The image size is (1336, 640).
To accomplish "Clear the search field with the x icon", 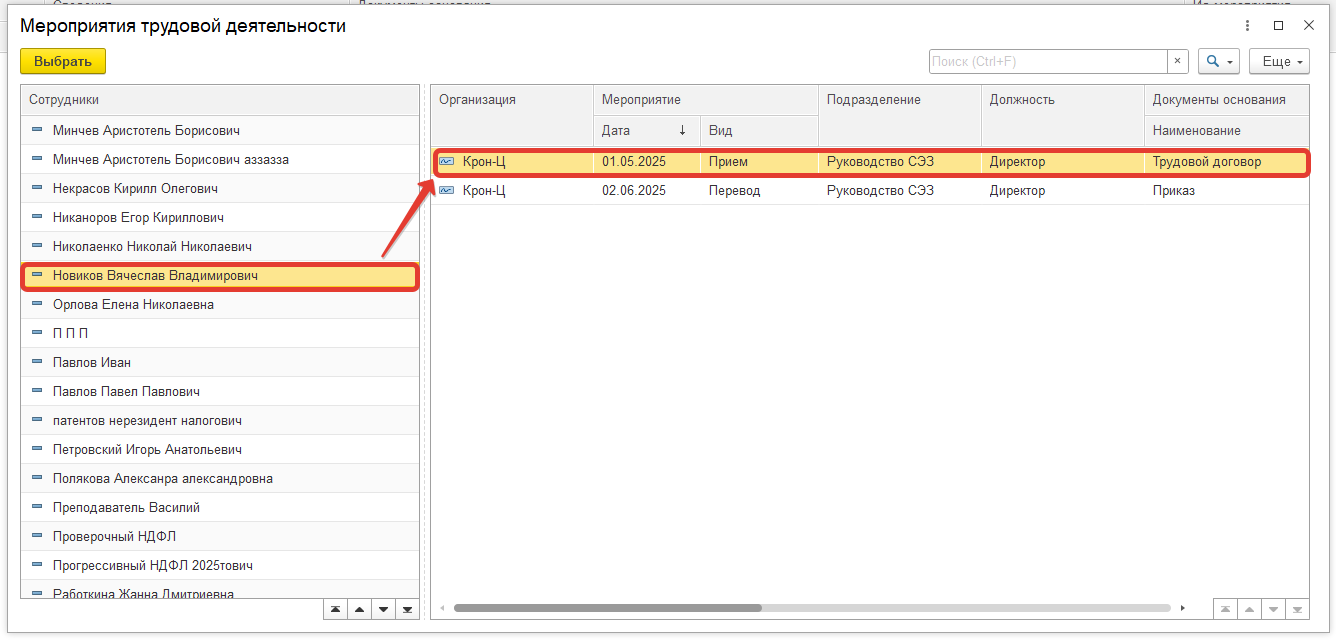I will pyautogui.click(x=1177, y=61).
